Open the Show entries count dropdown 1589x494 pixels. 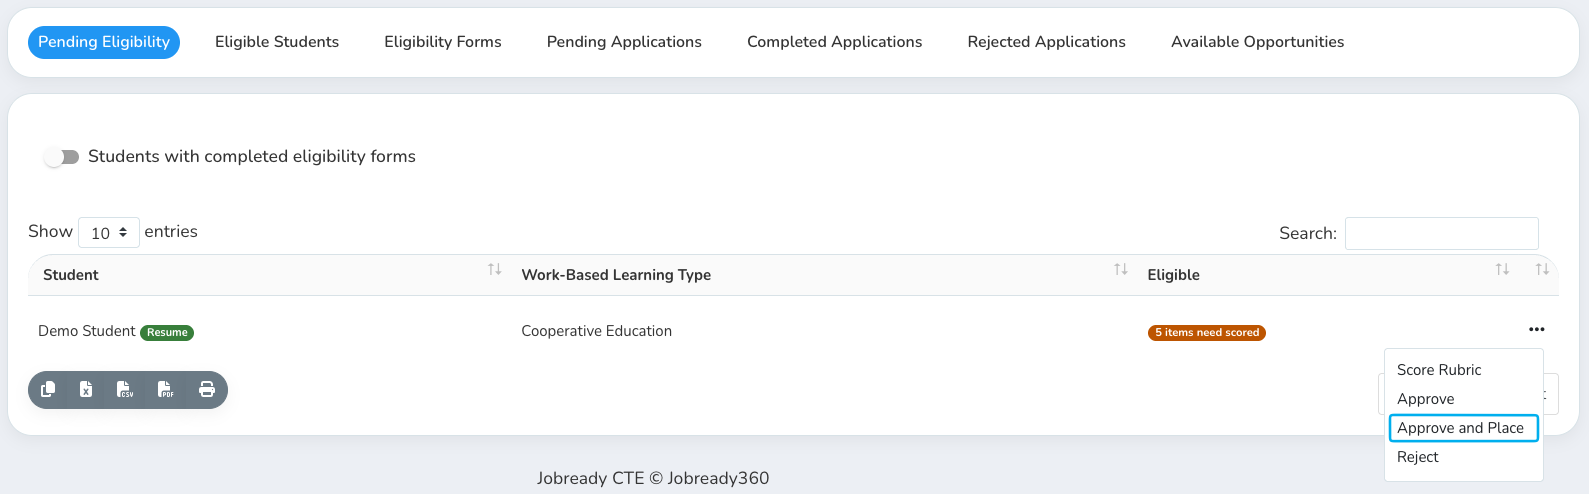(109, 232)
